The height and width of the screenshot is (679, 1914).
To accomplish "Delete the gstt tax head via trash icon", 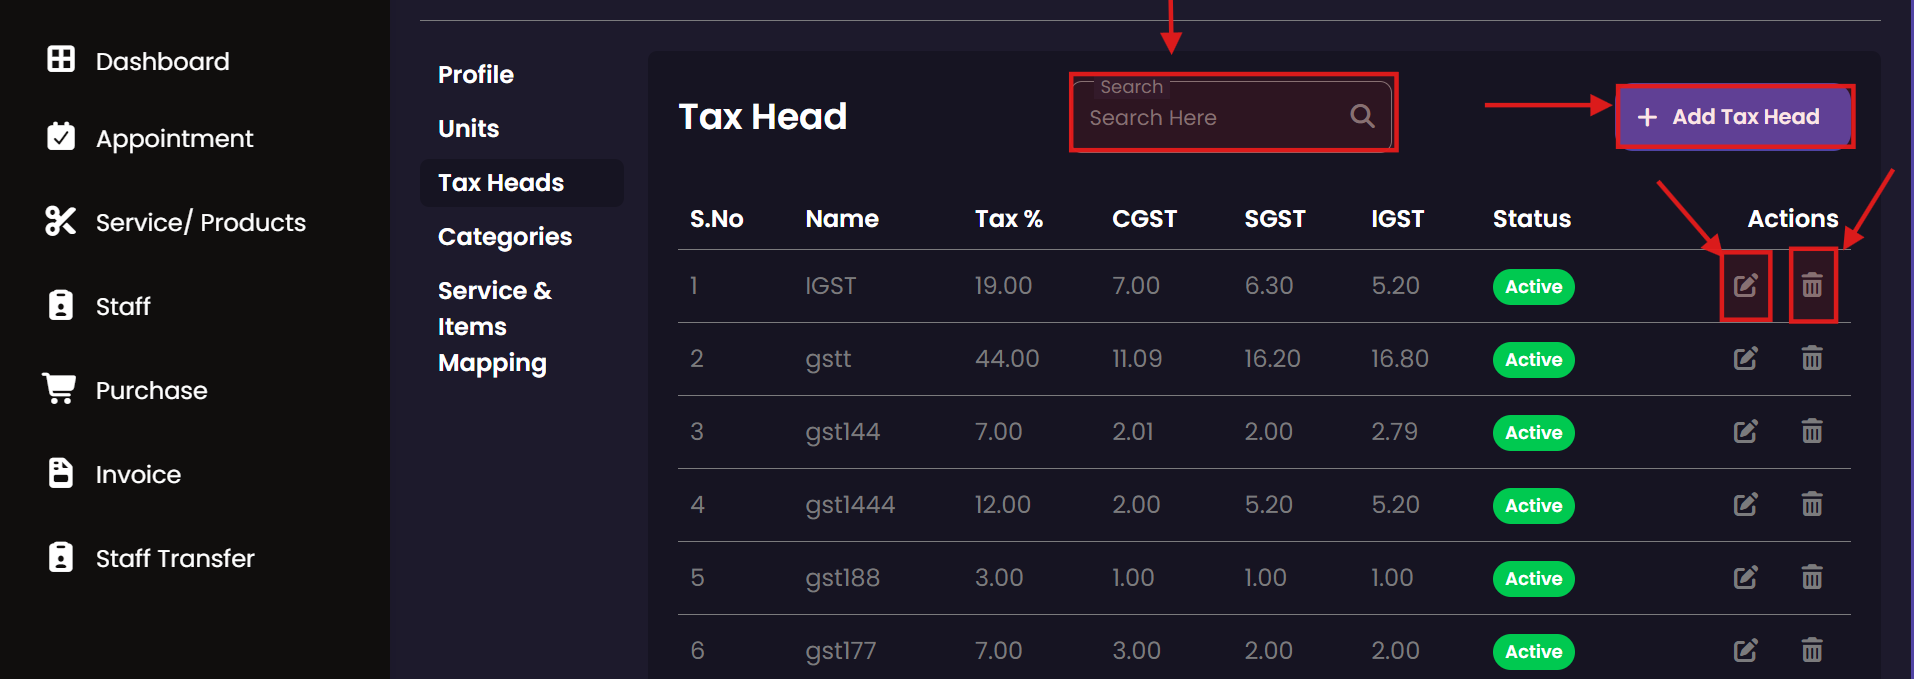I will click(x=1811, y=359).
